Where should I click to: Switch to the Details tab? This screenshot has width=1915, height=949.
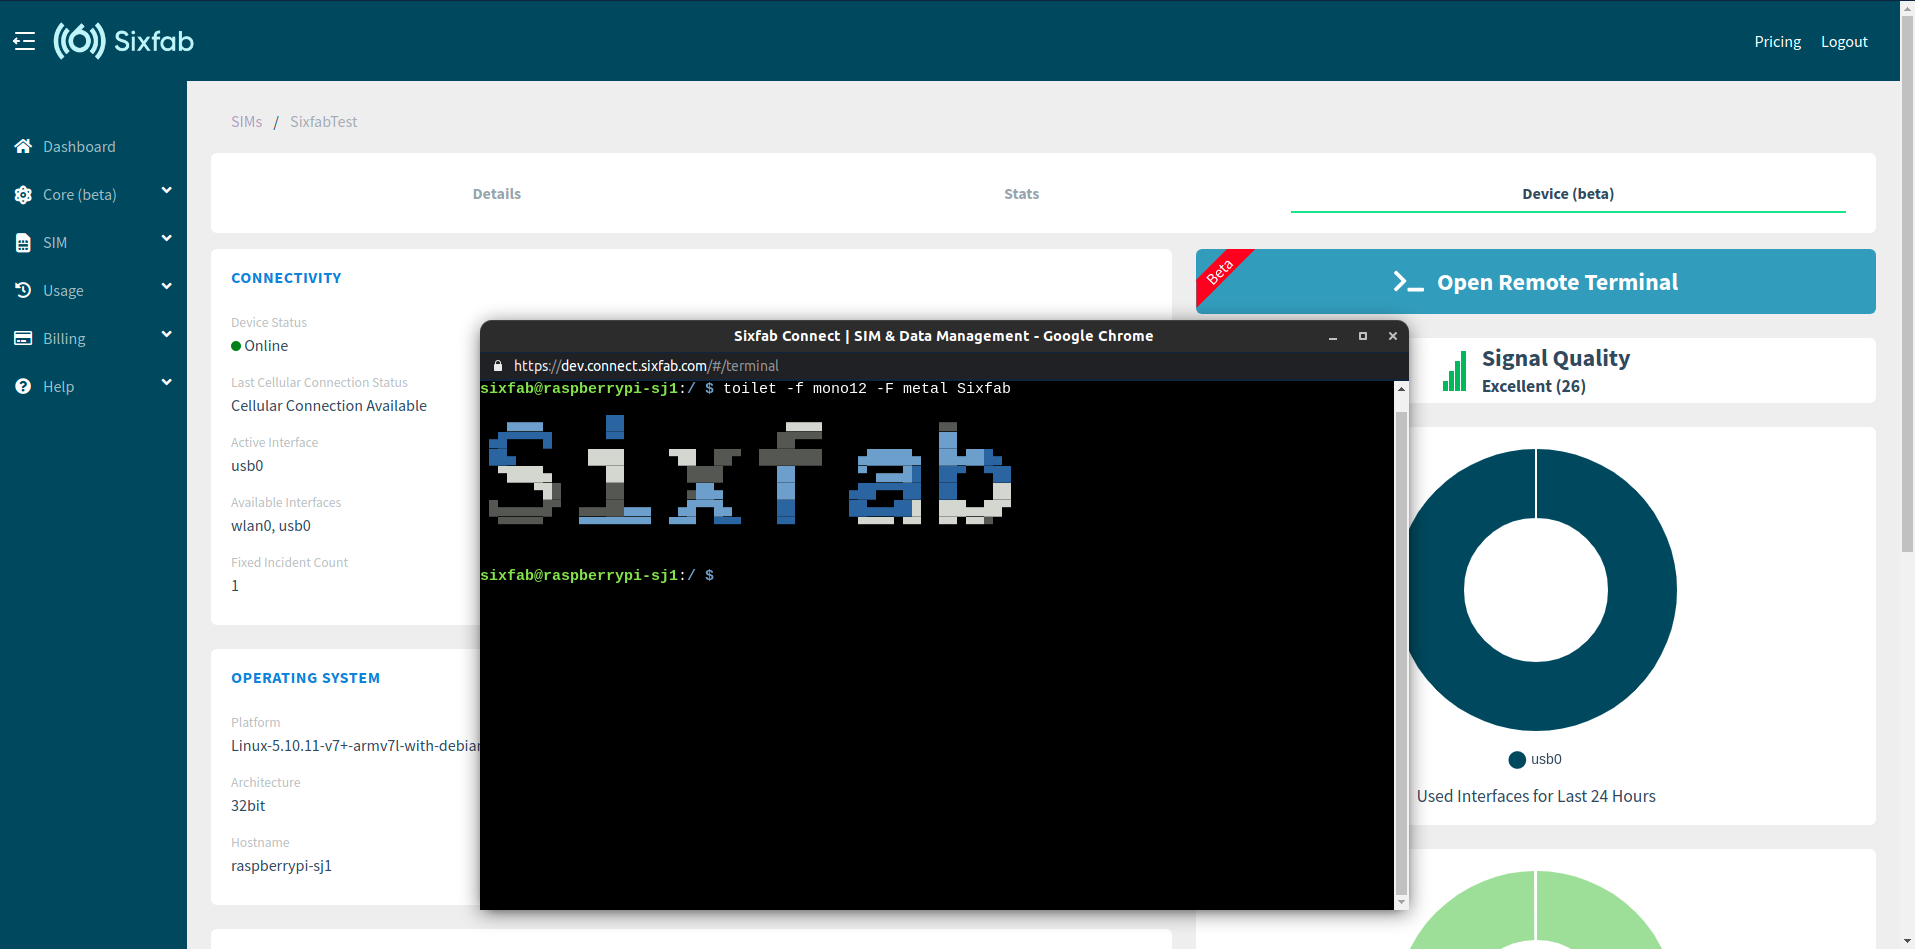coord(497,194)
